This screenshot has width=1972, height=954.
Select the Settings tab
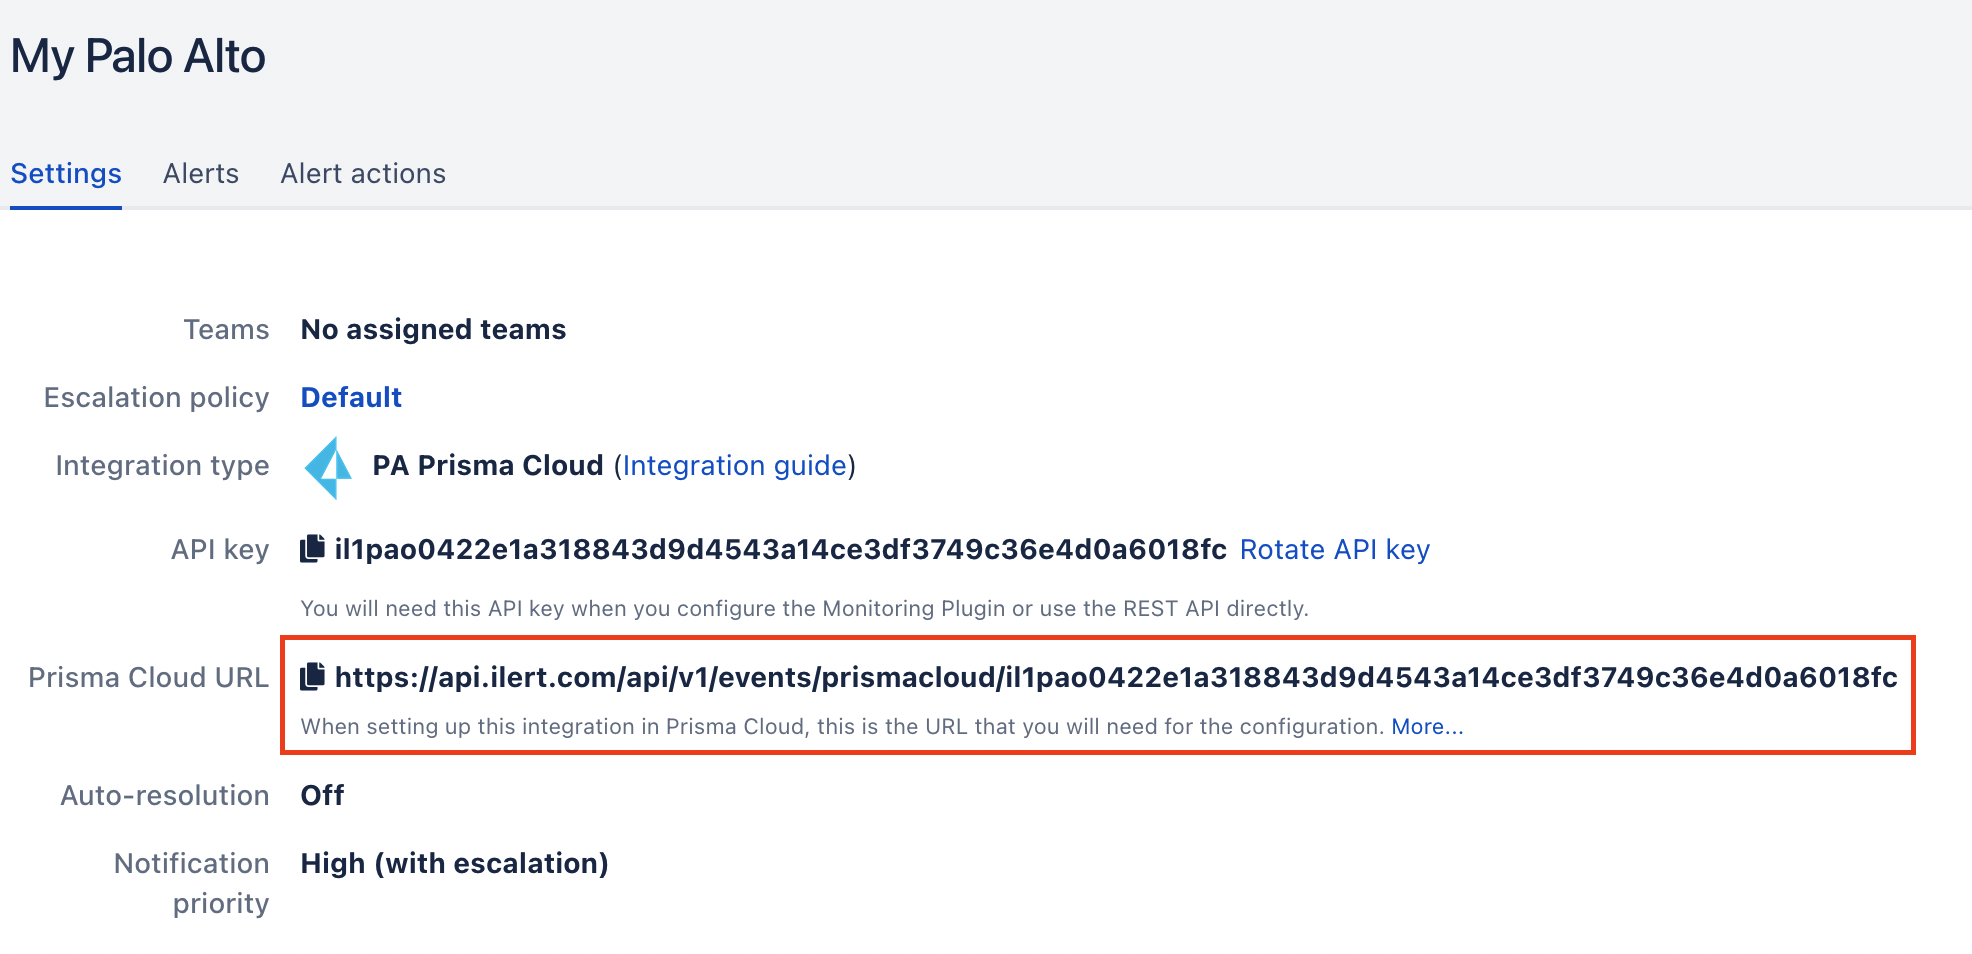point(66,174)
